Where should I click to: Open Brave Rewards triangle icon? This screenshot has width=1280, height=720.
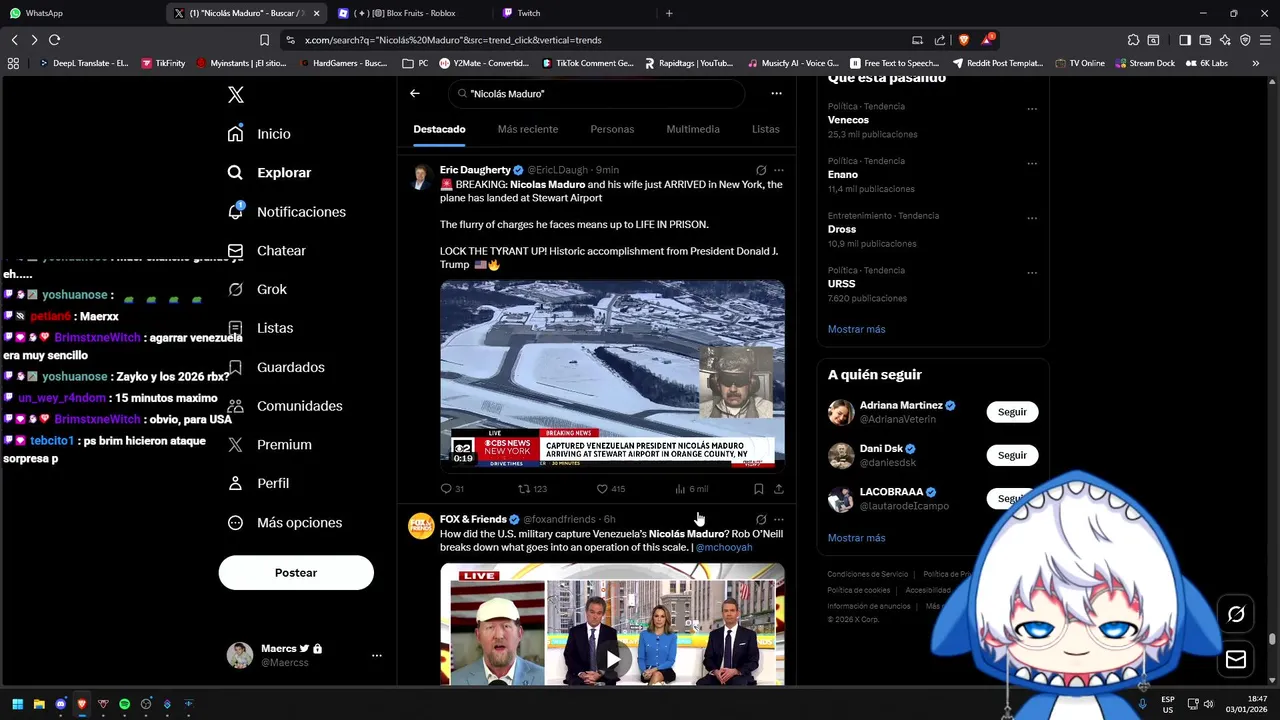[x=988, y=40]
